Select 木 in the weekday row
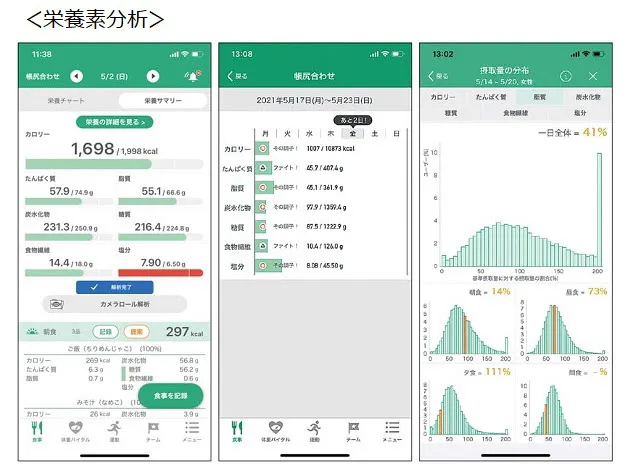Screen dimensions: 630x465 click(x=331, y=134)
